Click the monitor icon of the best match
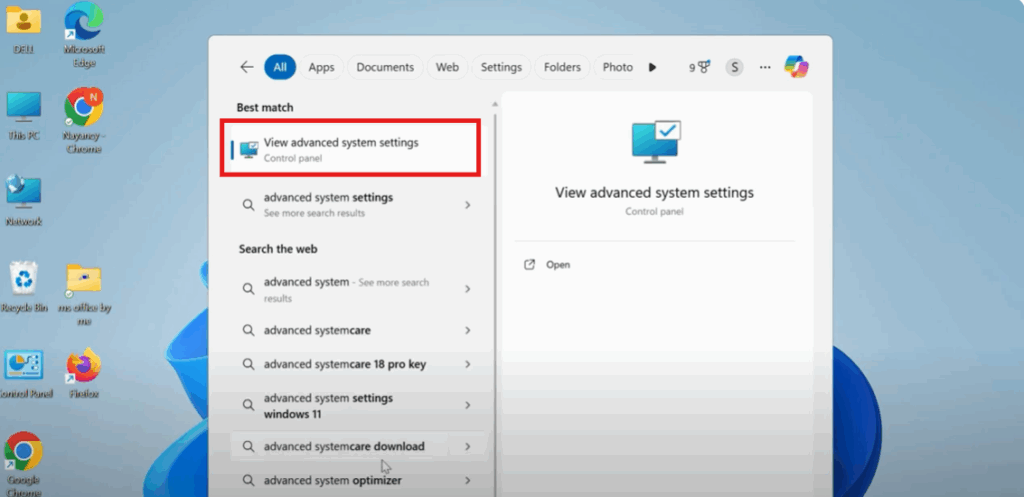The height and width of the screenshot is (497, 1024). 249,149
